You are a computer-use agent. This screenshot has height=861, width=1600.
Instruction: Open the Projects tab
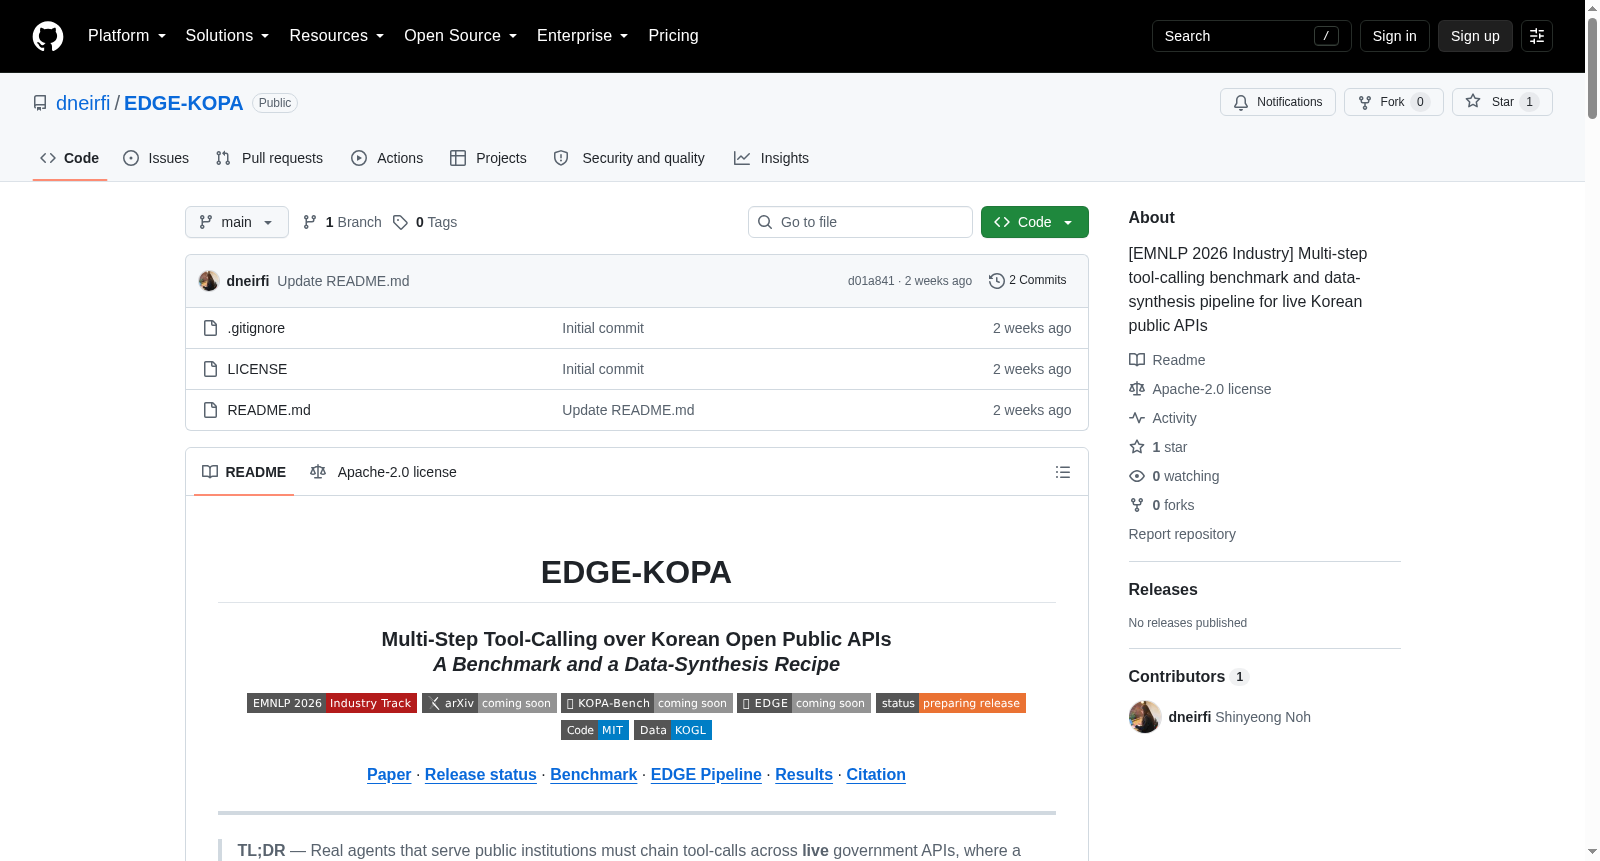[x=488, y=158]
